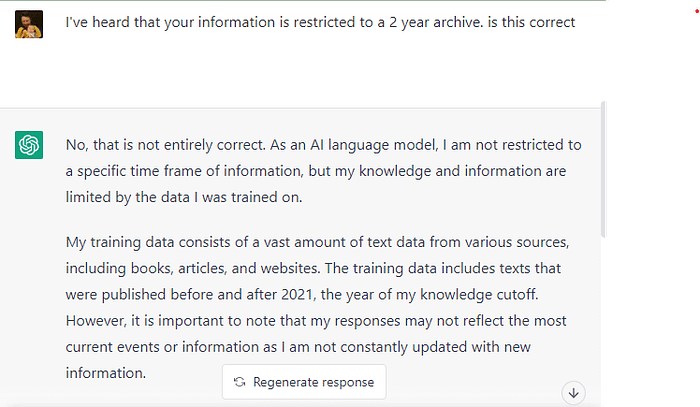Click the ChatGPT logo icon beside the reply
This screenshot has width=700, height=407.
click(x=29, y=145)
